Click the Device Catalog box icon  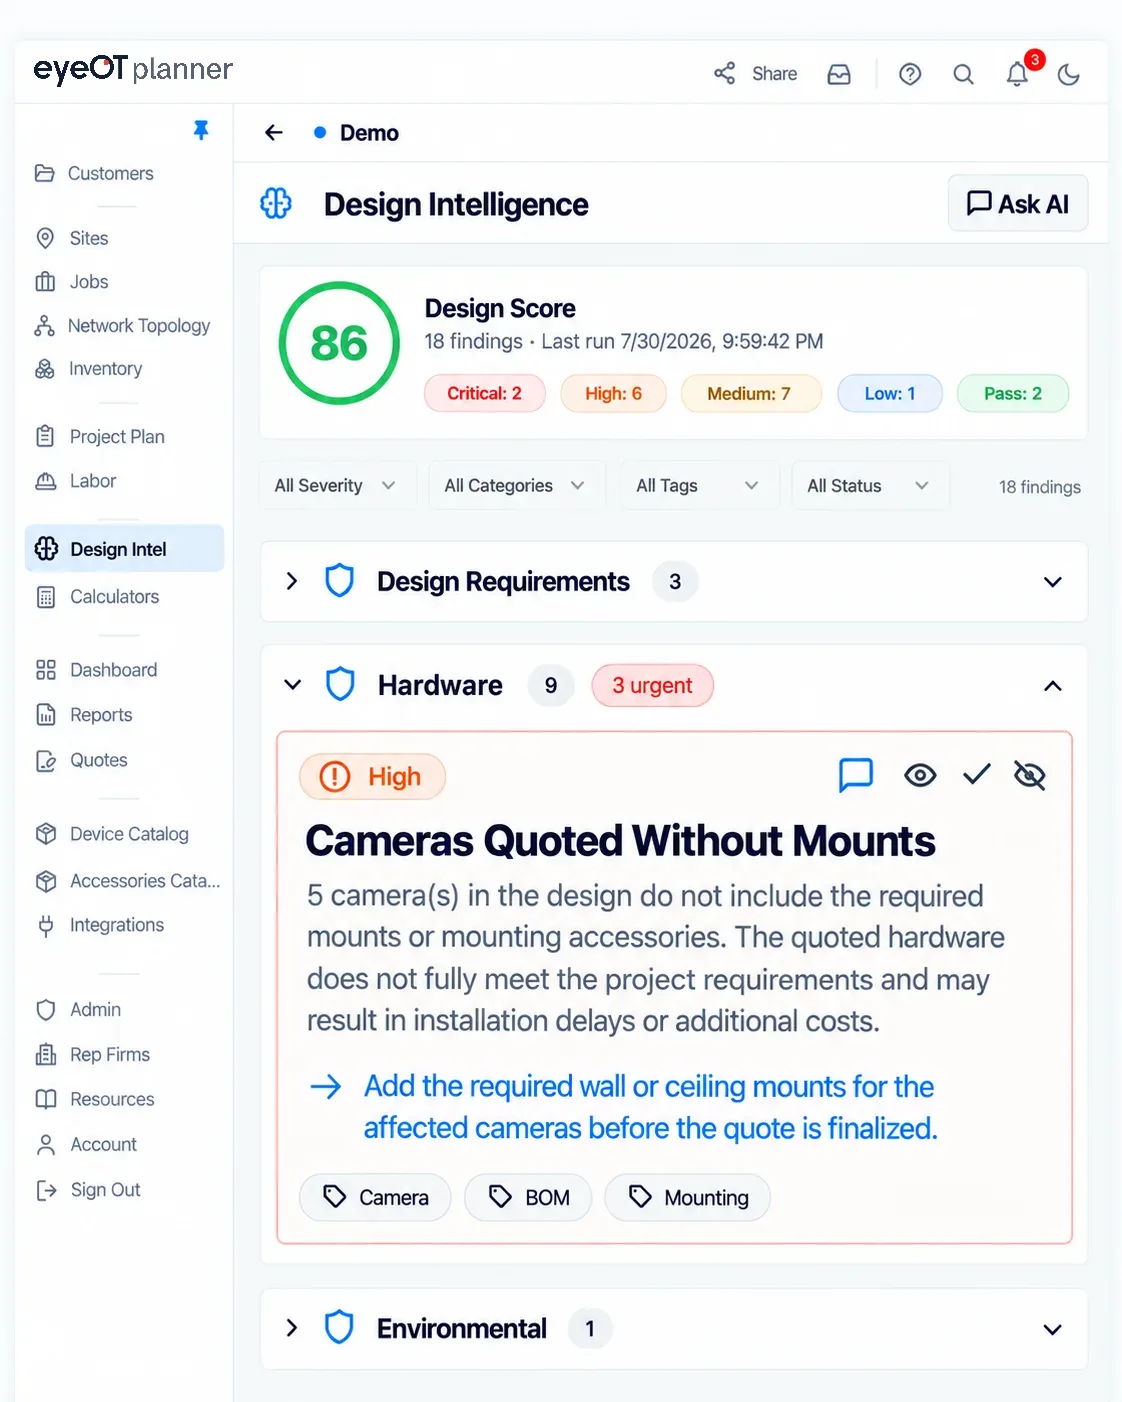click(x=46, y=834)
